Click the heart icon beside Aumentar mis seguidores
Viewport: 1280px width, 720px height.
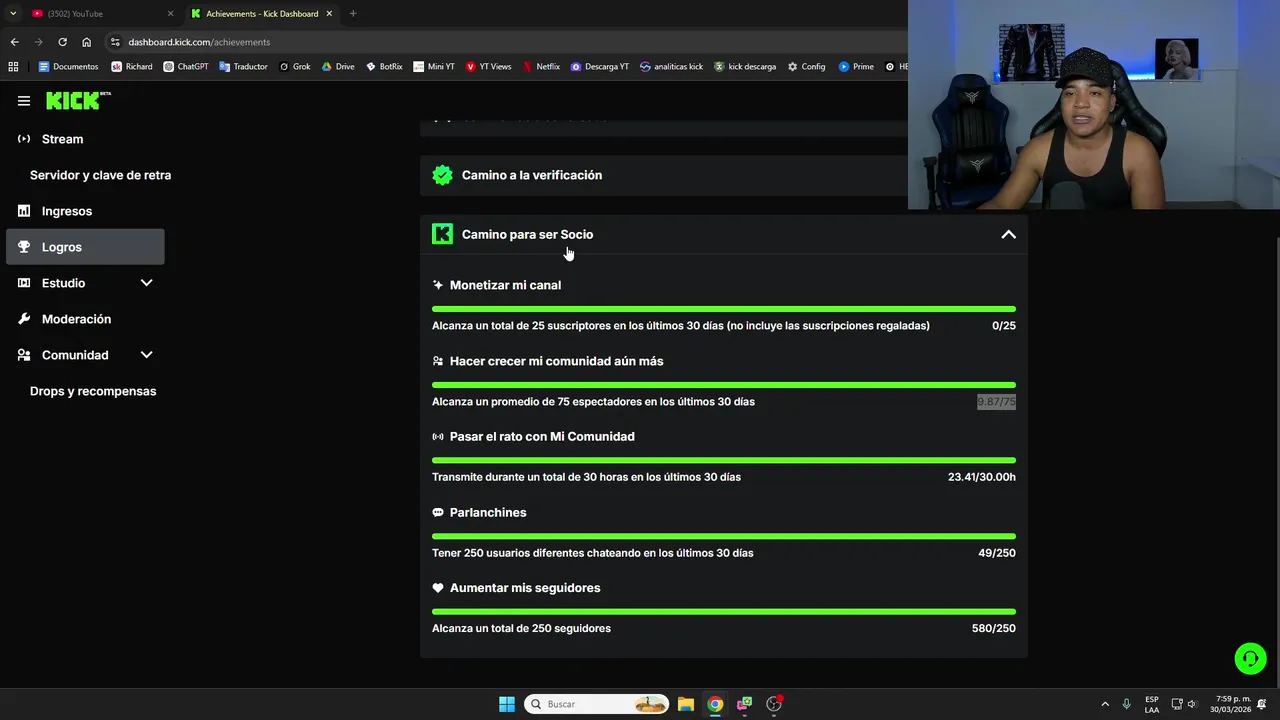438,588
